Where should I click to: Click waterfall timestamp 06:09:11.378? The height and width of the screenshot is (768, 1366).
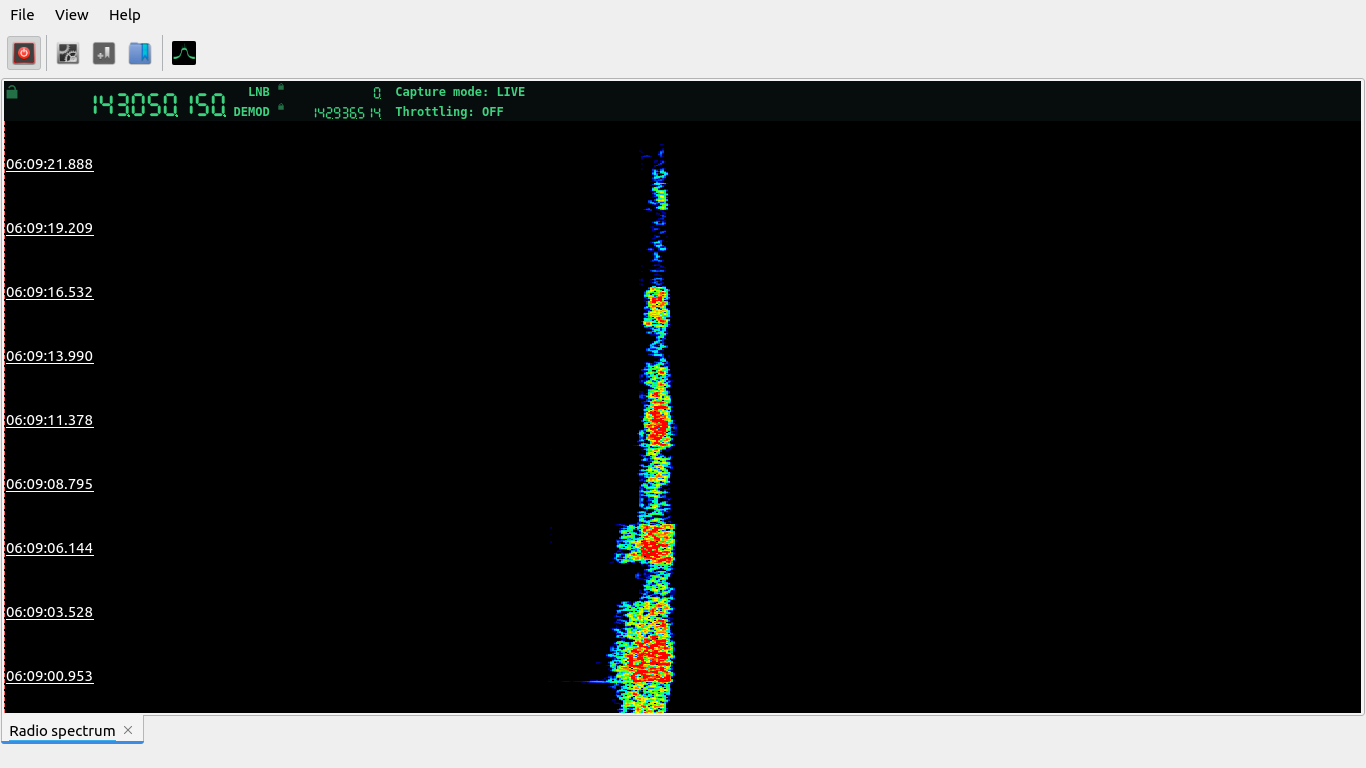tap(49, 420)
